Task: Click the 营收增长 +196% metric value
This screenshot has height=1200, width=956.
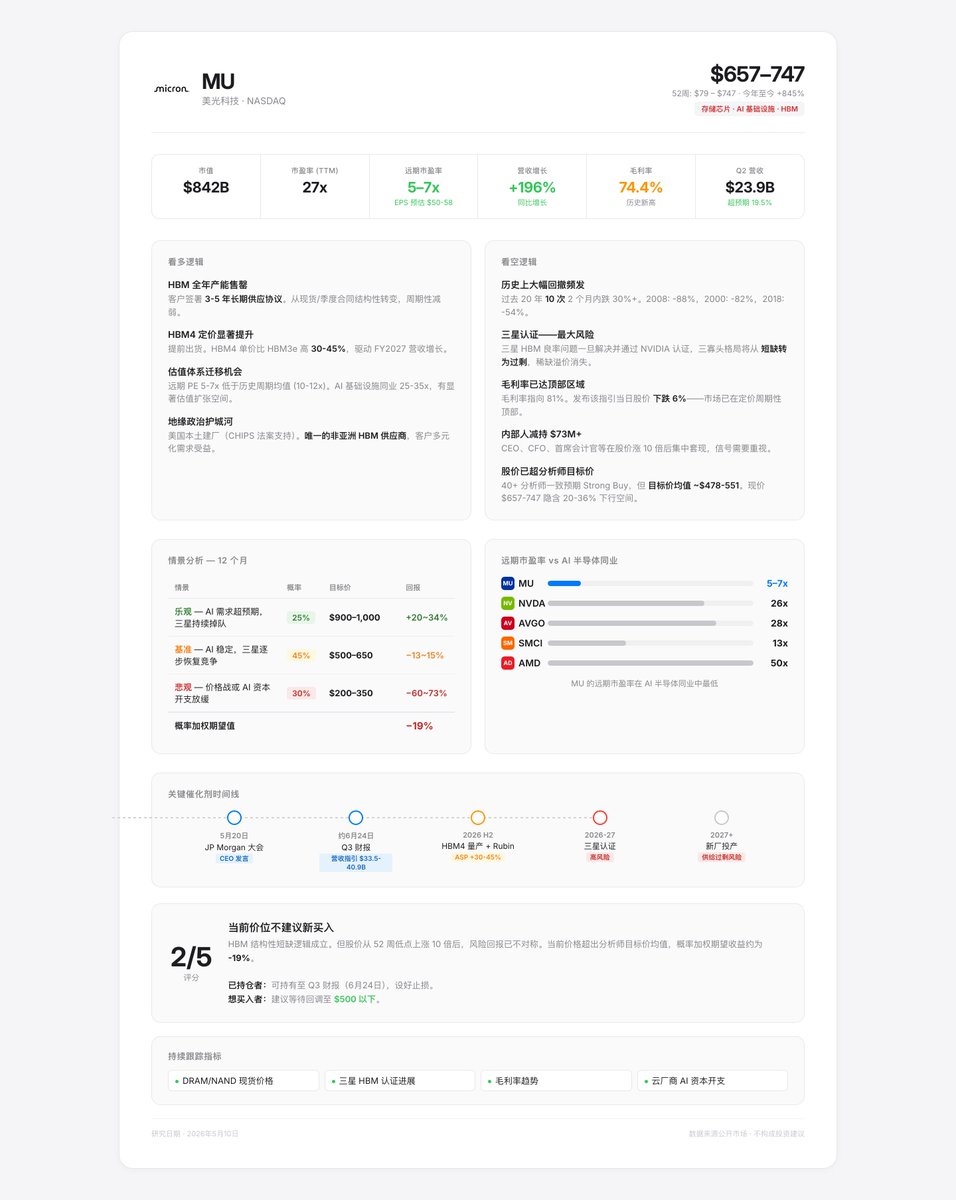Action: click(532, 187)
